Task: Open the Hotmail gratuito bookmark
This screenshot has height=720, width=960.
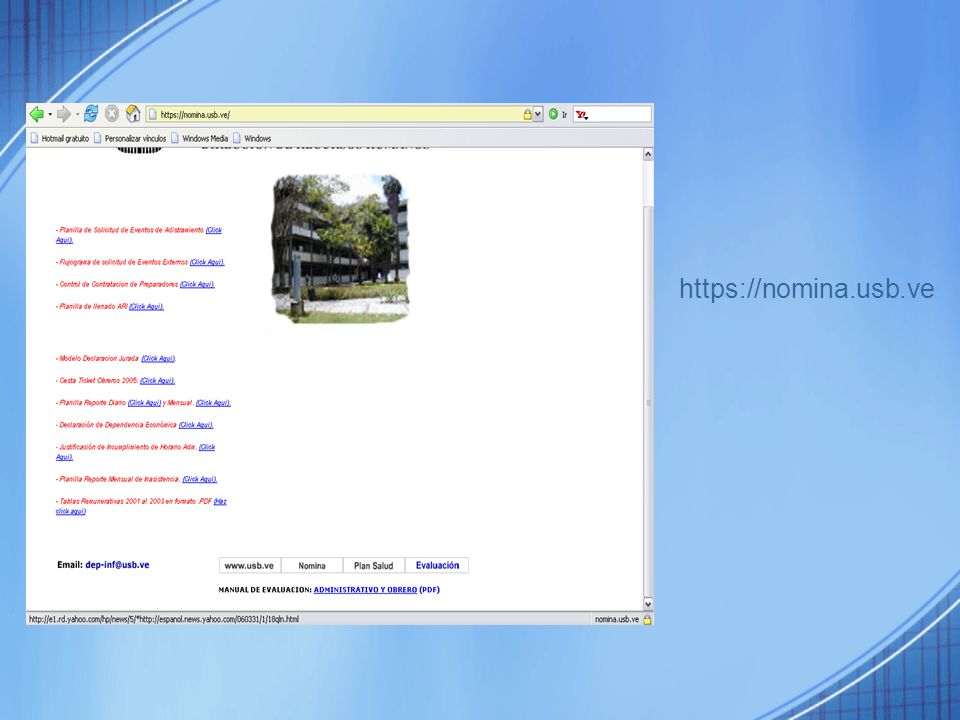Action: click(60, 138)
